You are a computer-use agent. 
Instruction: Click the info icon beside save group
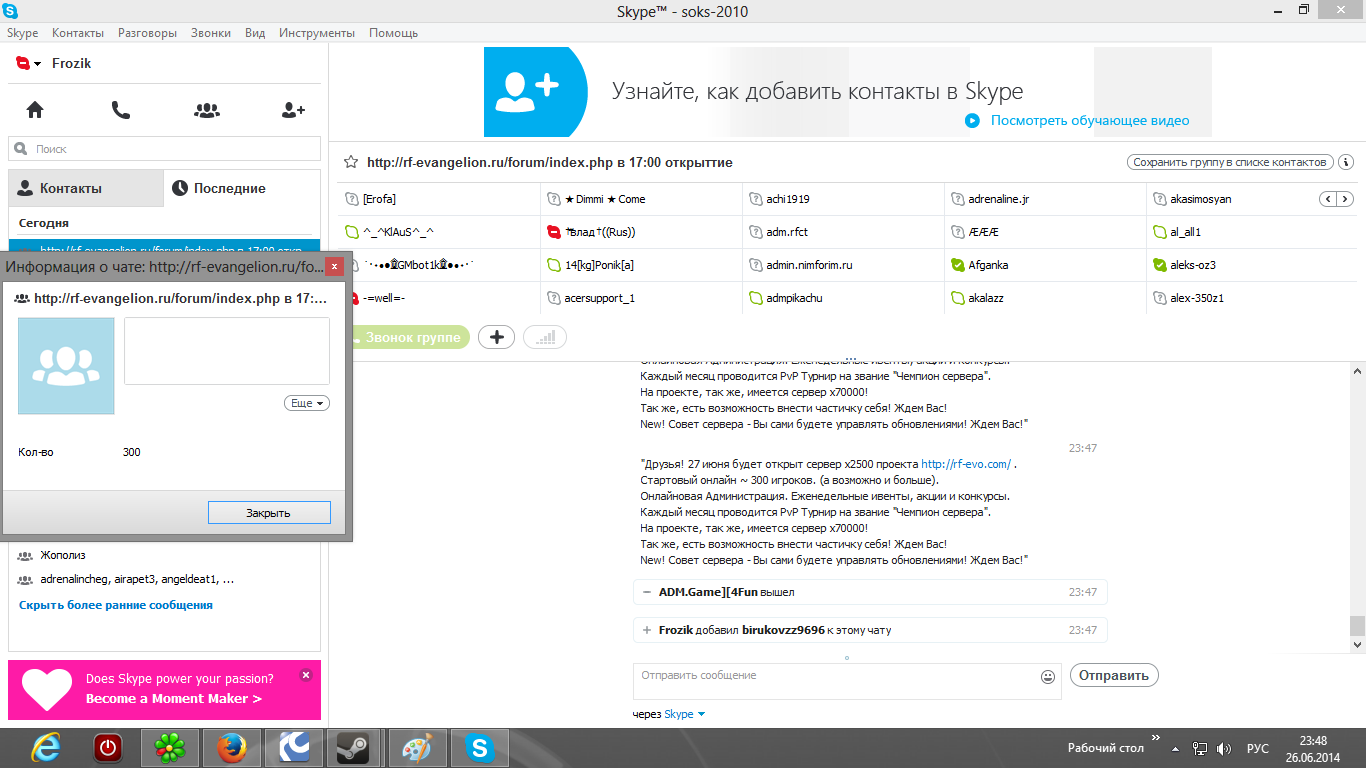1346,162
